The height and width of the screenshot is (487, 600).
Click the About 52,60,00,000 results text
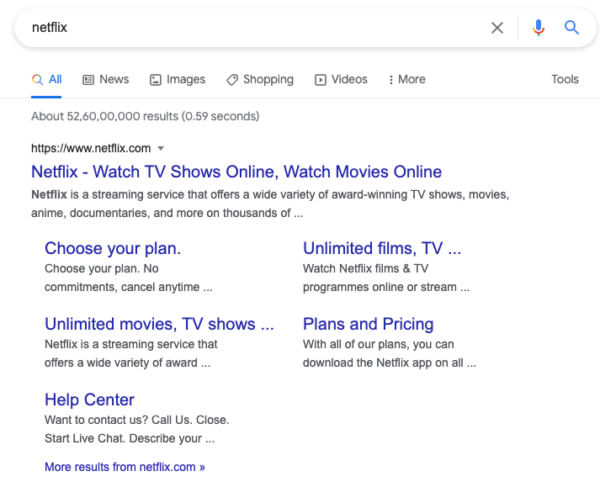coord(145,116)
